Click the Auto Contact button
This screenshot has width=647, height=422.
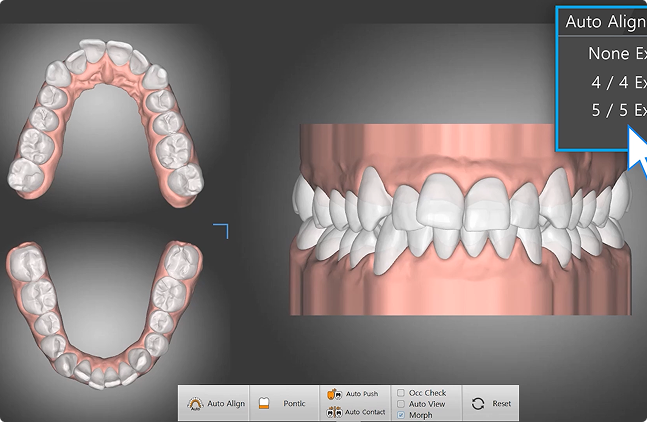pos(355,412)
